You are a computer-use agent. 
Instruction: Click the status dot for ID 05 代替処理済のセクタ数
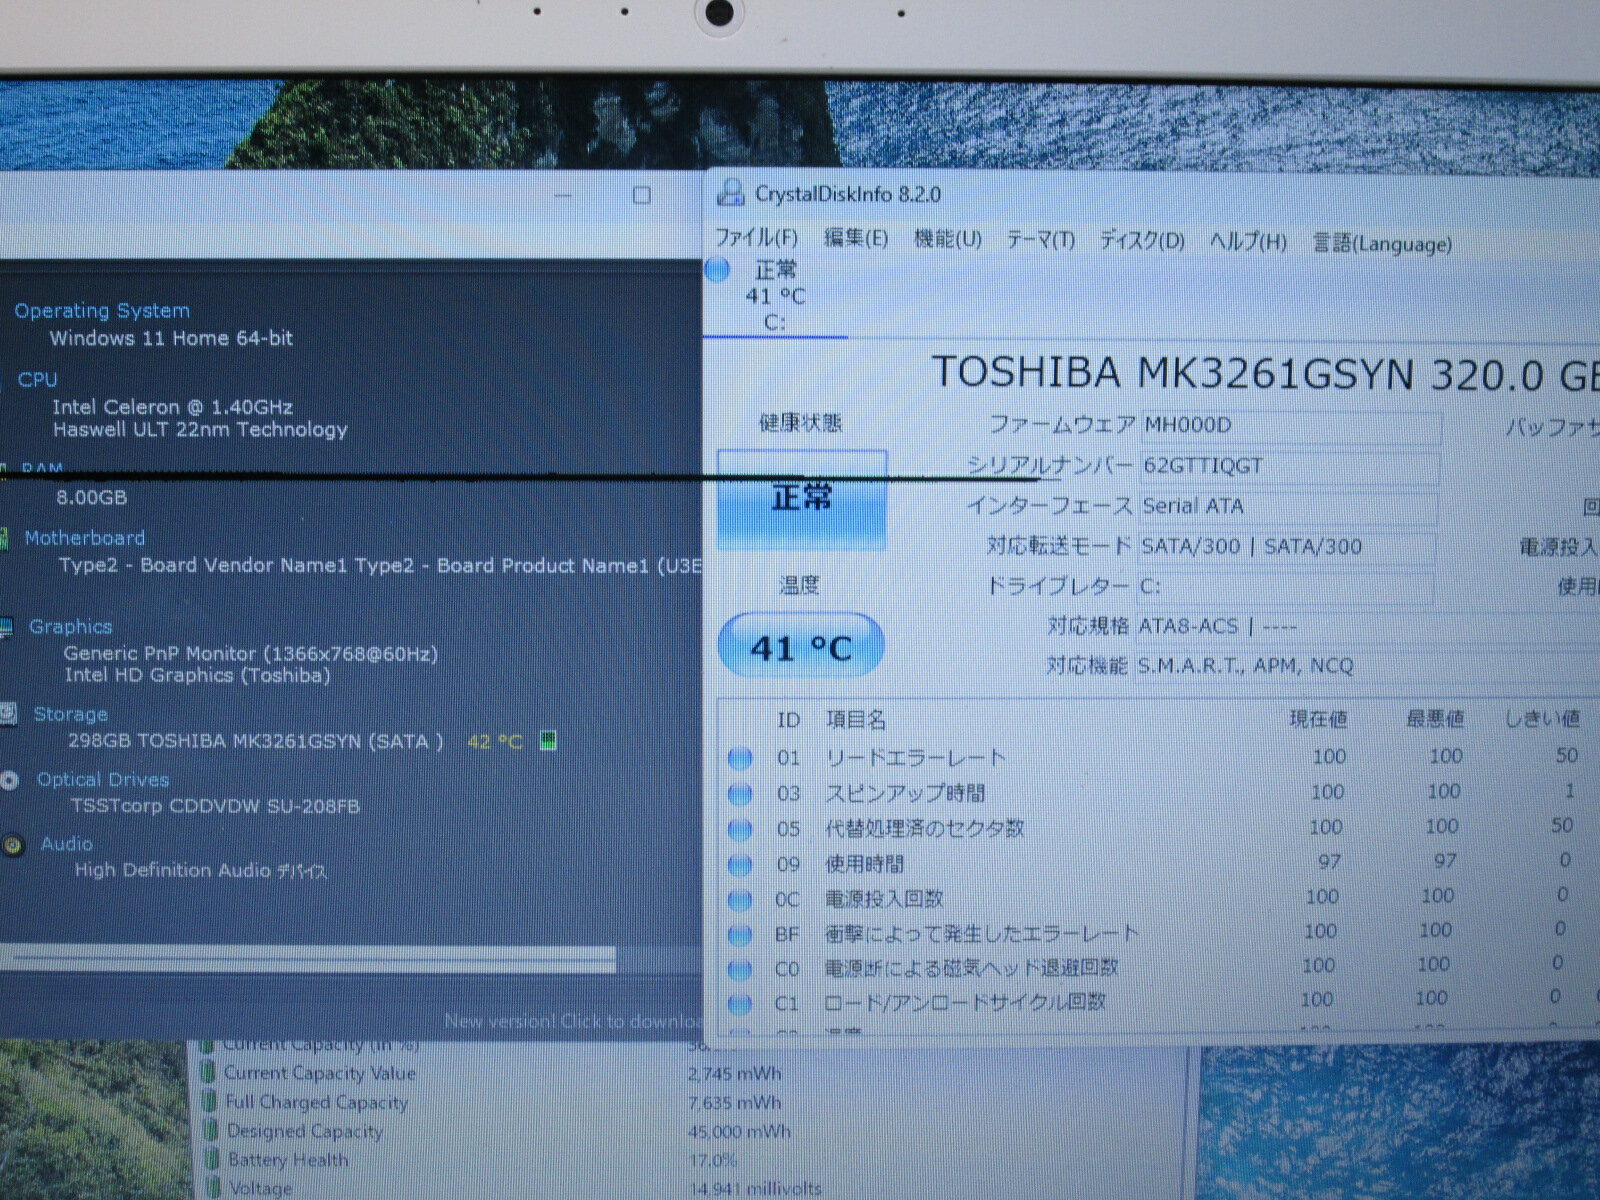point(740,829)
